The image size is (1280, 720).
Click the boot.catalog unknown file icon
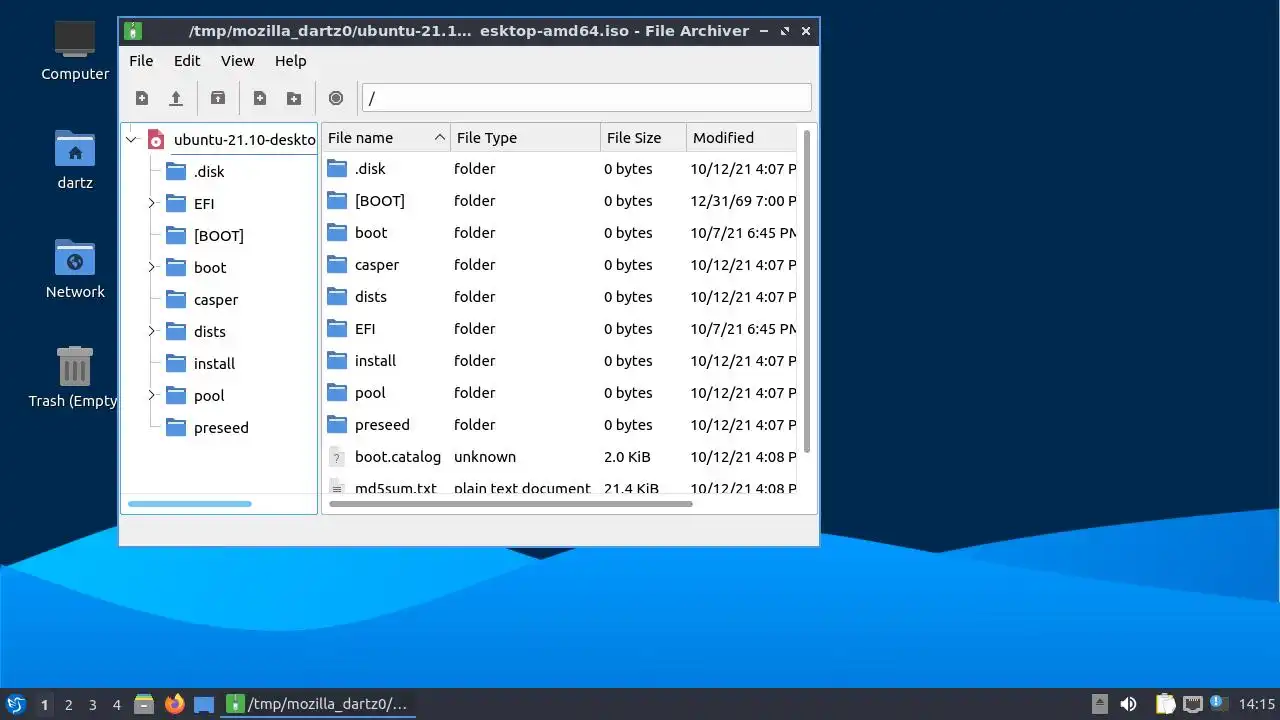point(337,457)
